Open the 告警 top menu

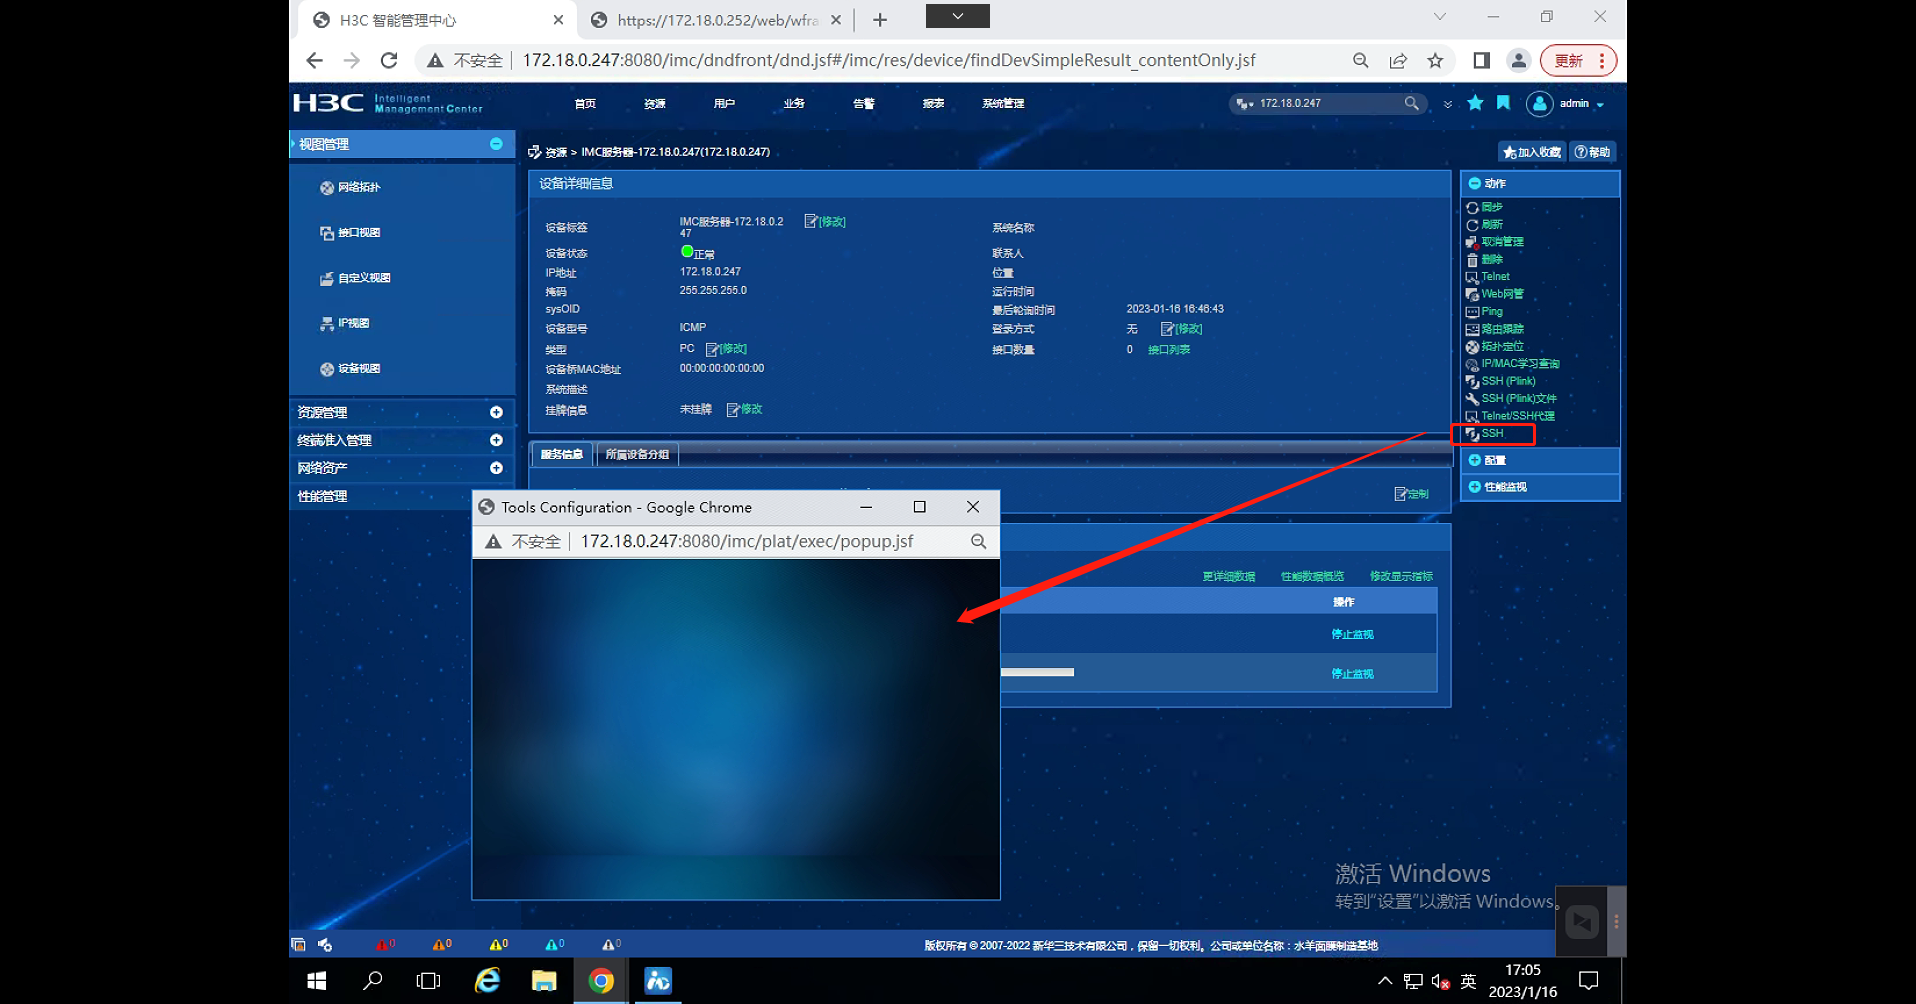coord(864,104)
